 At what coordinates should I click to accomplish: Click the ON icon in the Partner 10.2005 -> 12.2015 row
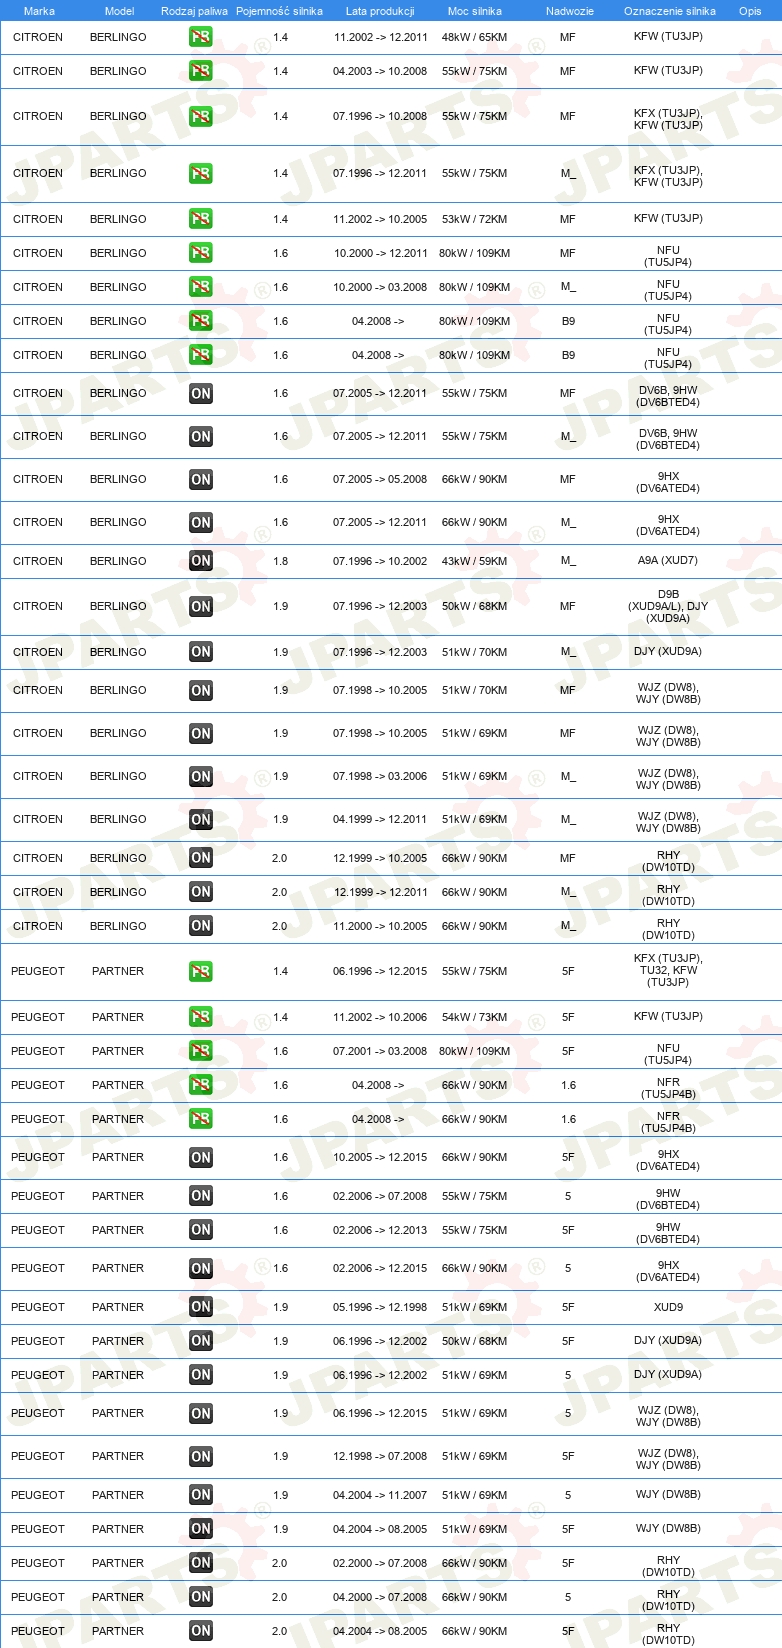pos(201,1158)
